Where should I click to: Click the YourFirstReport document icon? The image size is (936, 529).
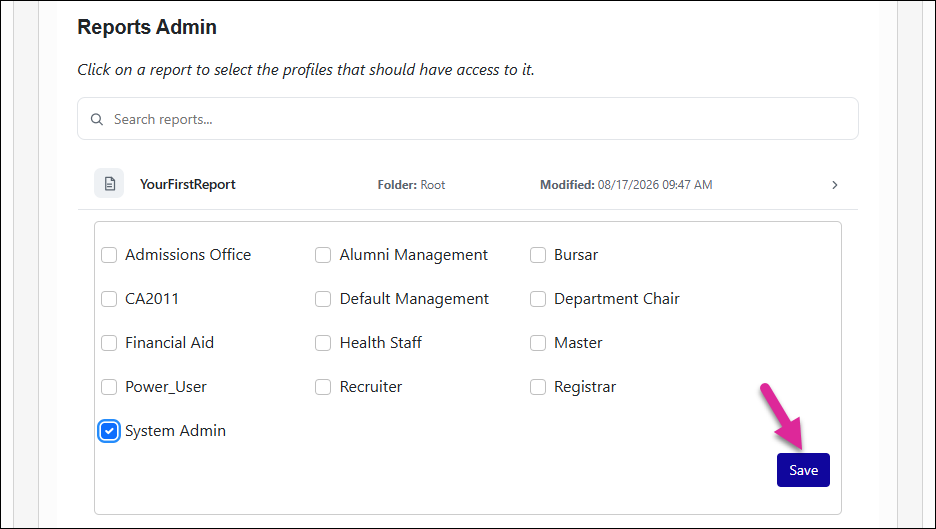[109, 184]
